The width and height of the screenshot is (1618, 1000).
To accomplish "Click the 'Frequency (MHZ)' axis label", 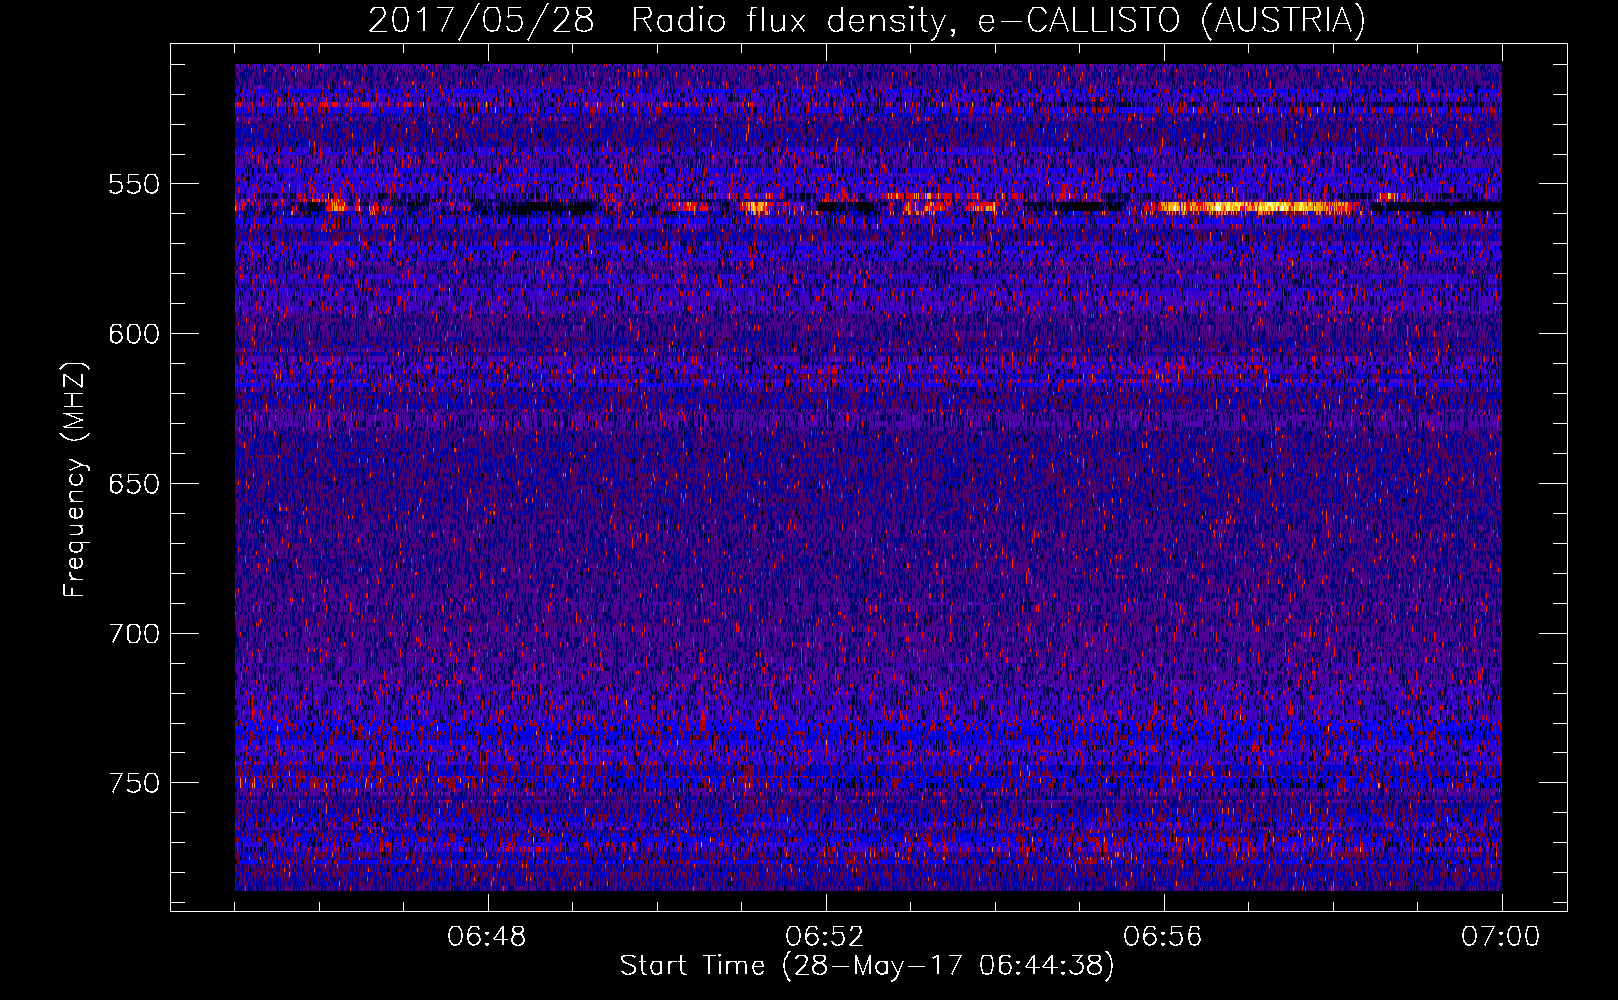I will (x=75, y=479).
